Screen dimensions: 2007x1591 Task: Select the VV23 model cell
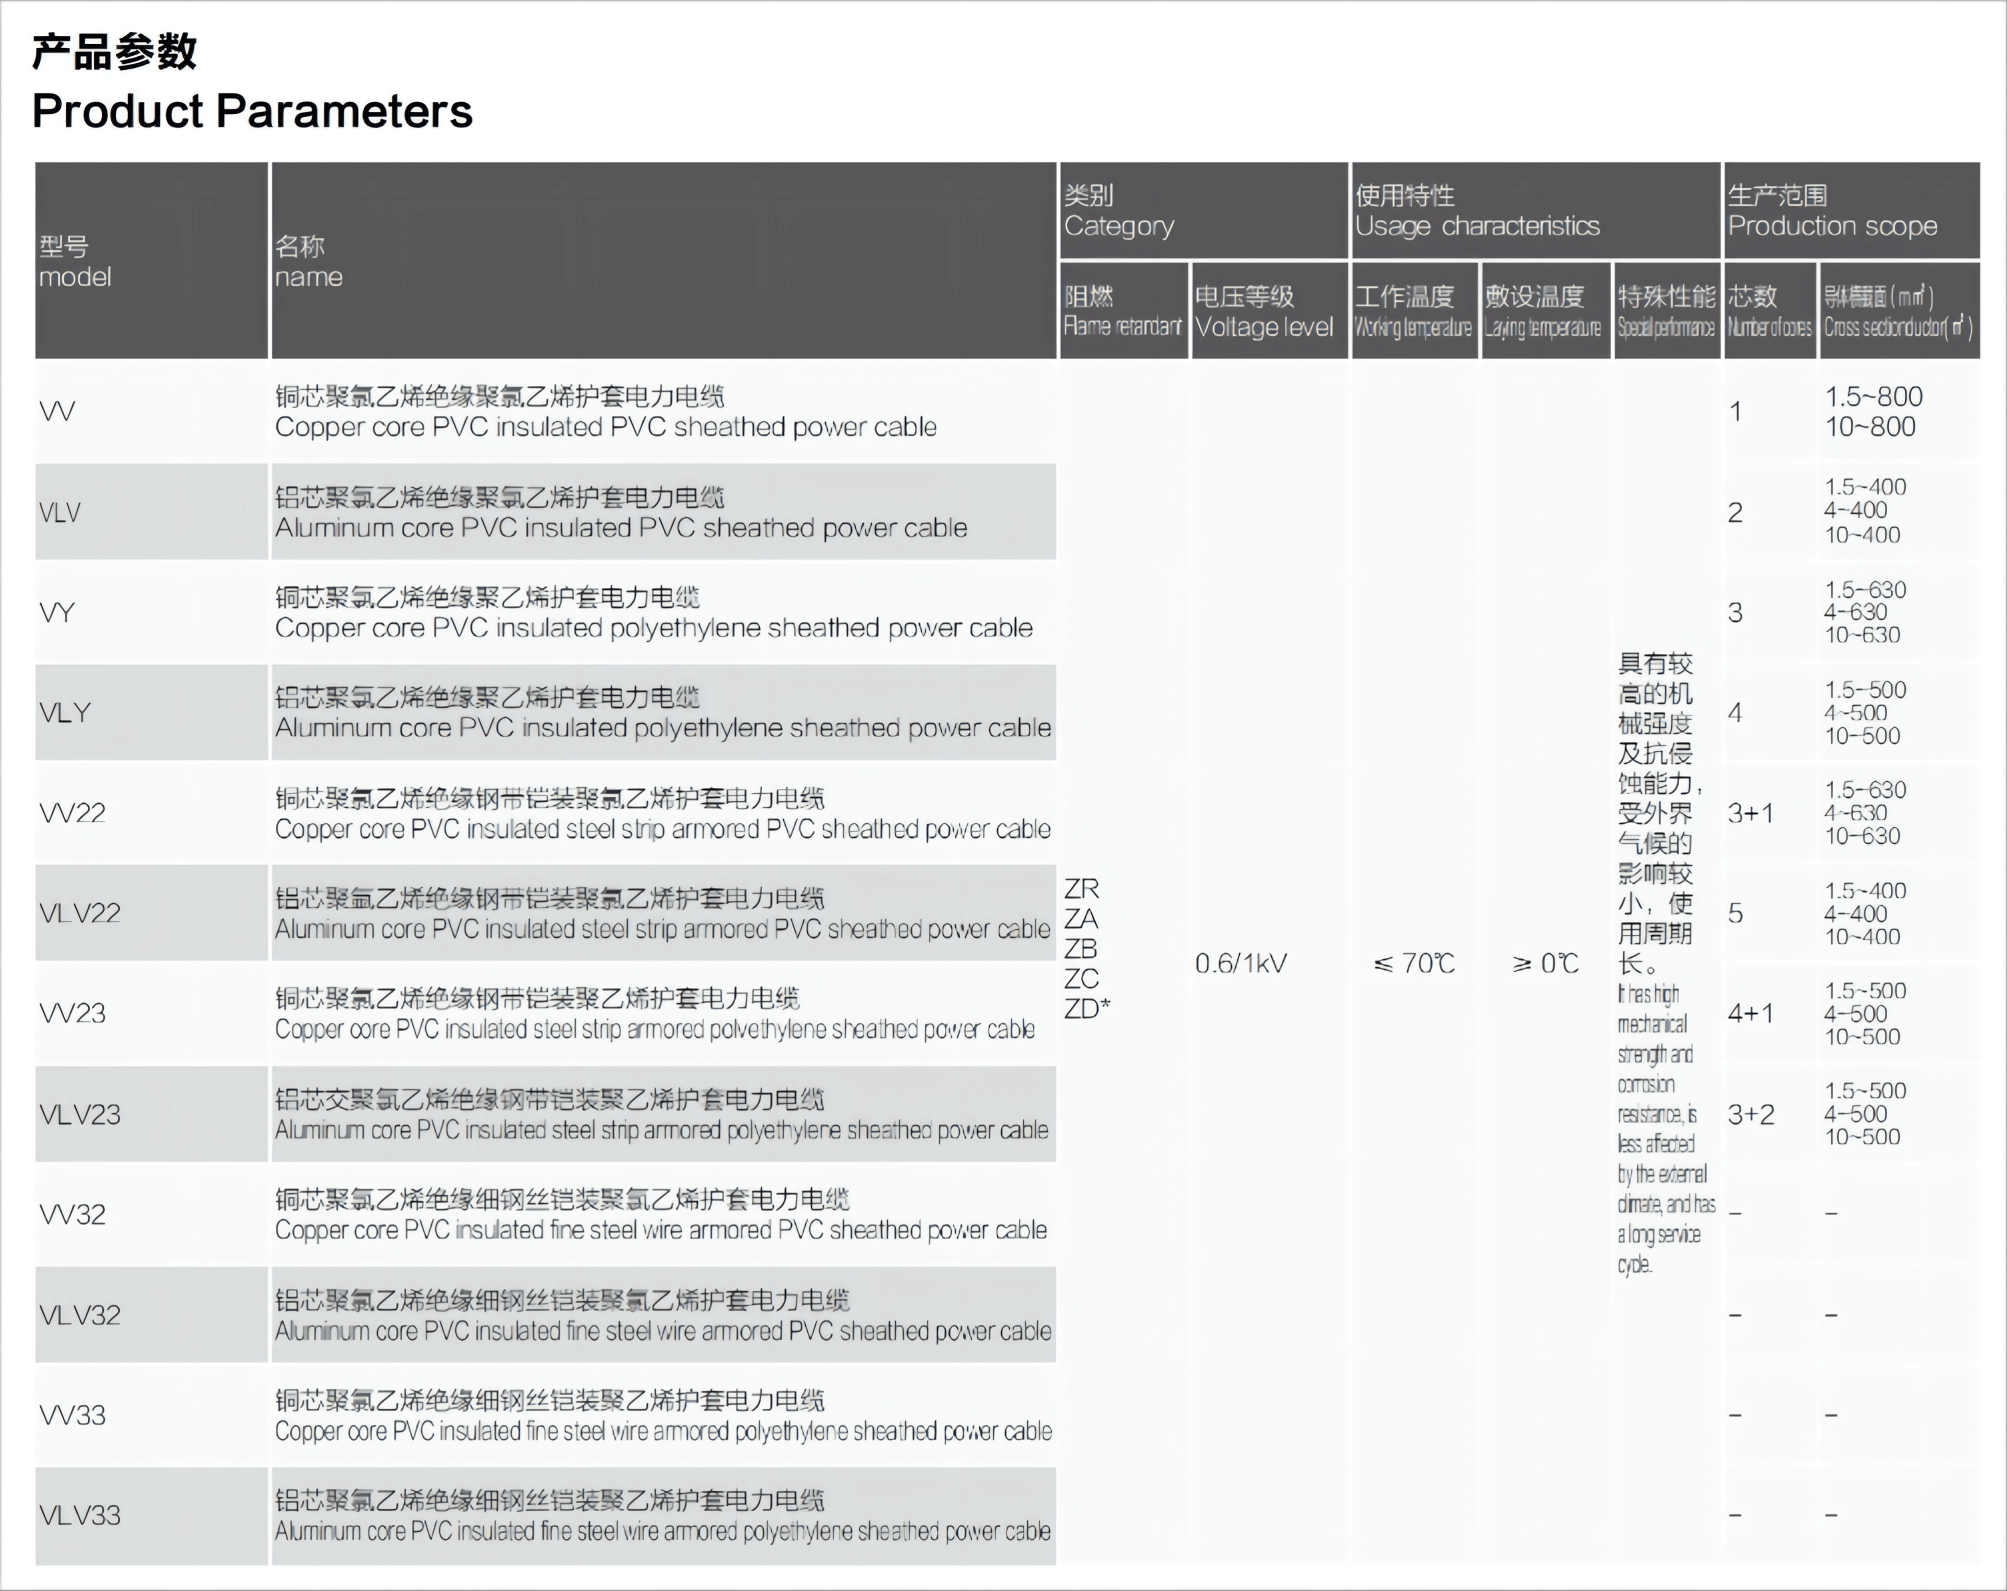coord(151,1013)
